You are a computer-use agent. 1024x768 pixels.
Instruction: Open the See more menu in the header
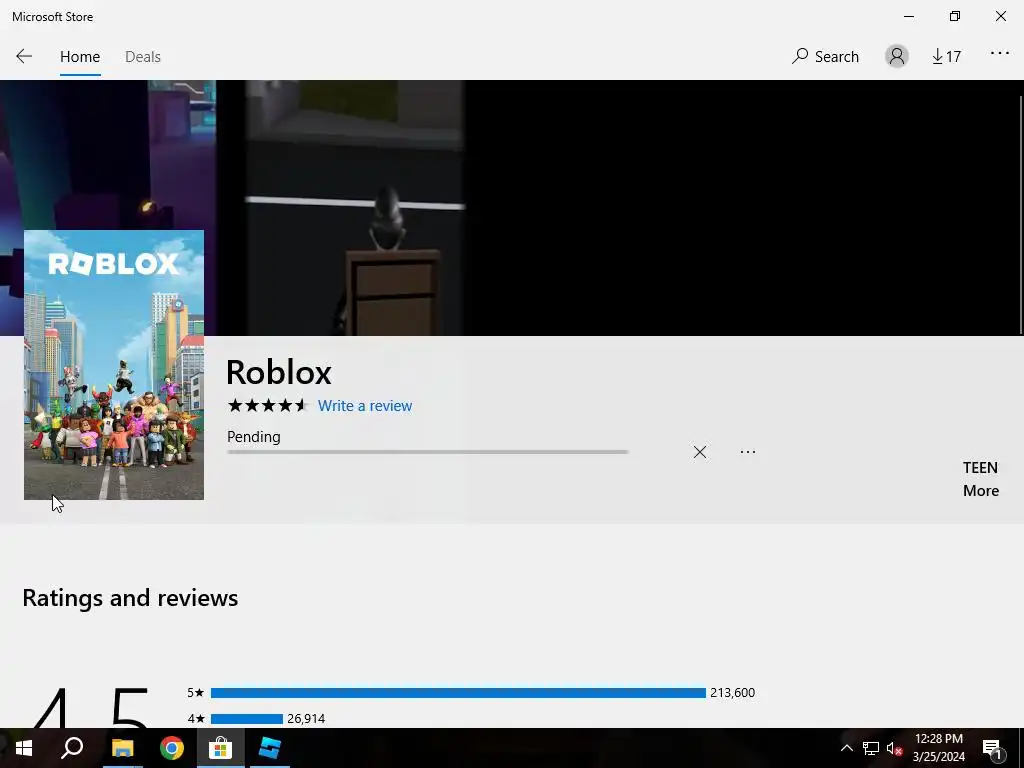point(1000,54)
